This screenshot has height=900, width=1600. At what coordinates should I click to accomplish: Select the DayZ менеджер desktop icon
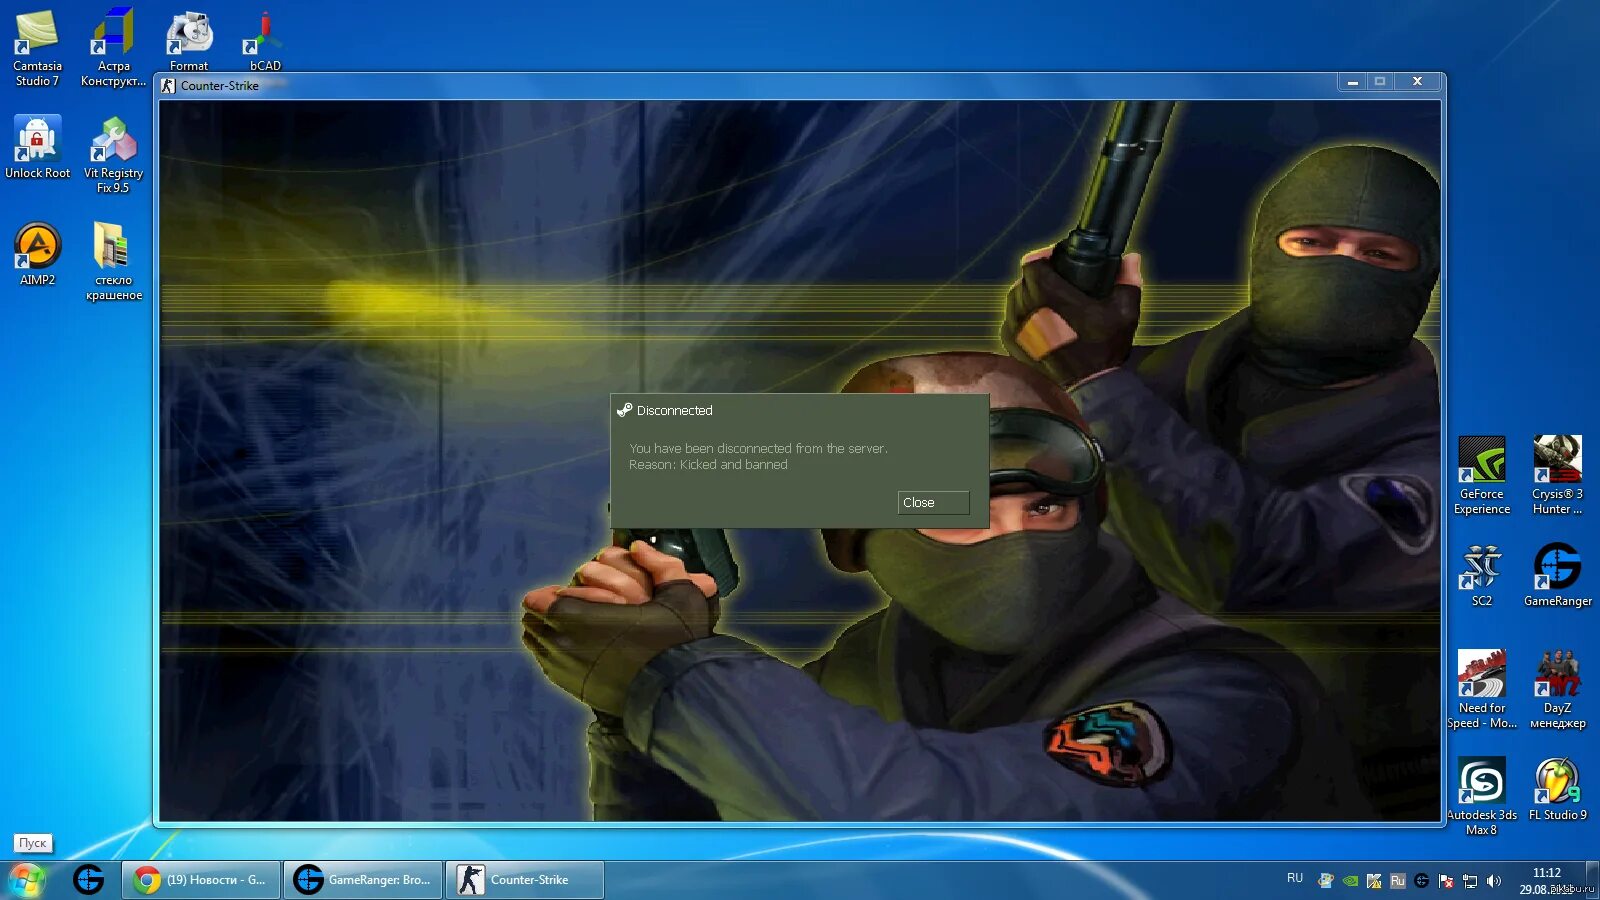tap(1558, 690)
